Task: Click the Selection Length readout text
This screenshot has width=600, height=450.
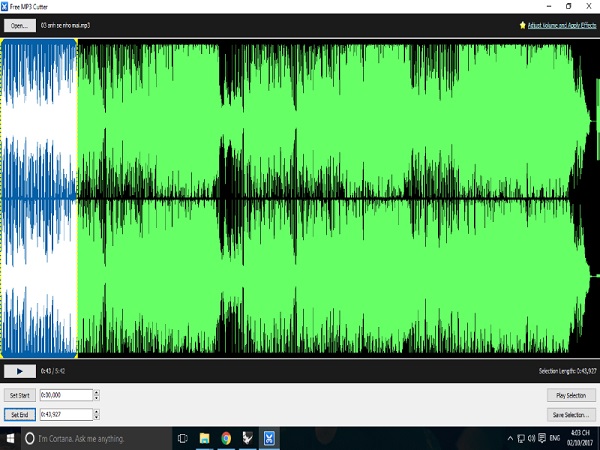Action: pyautogui.click(x=567, y=371)
